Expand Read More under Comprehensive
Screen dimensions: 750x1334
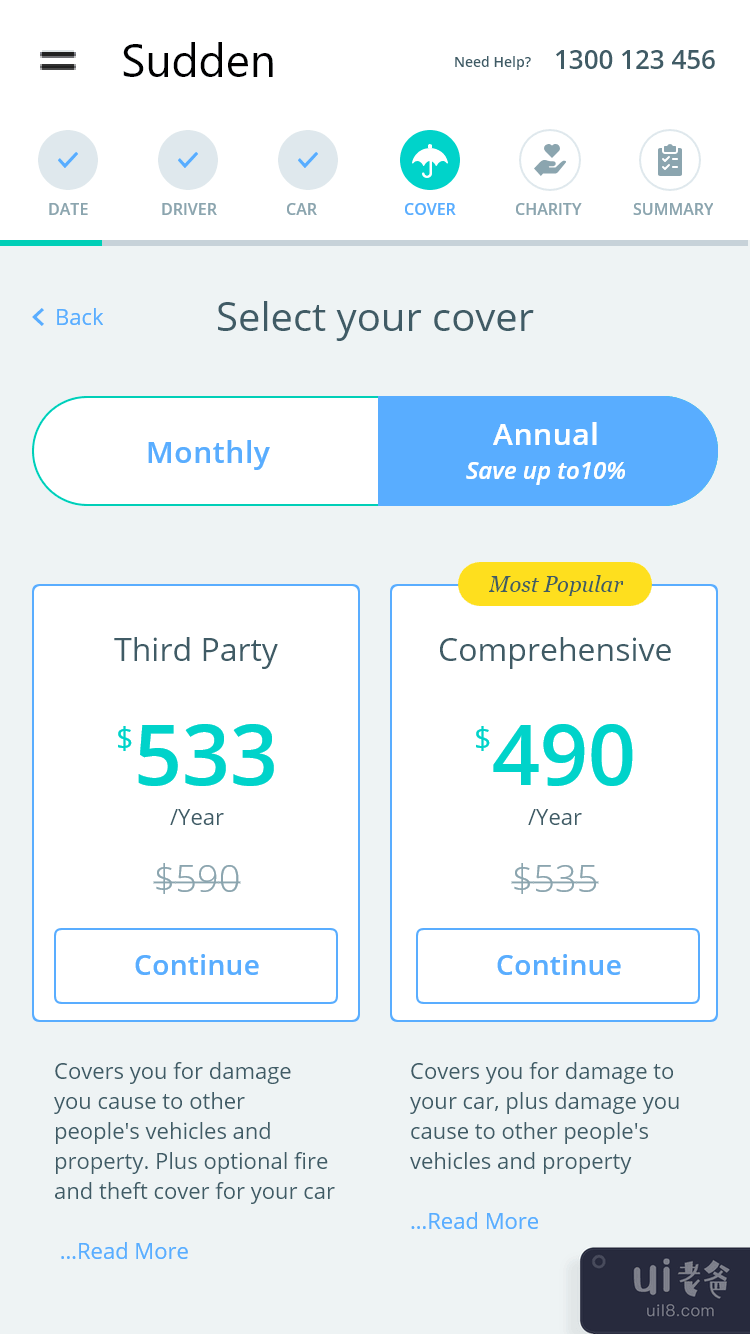click(x=475, y=1221)
